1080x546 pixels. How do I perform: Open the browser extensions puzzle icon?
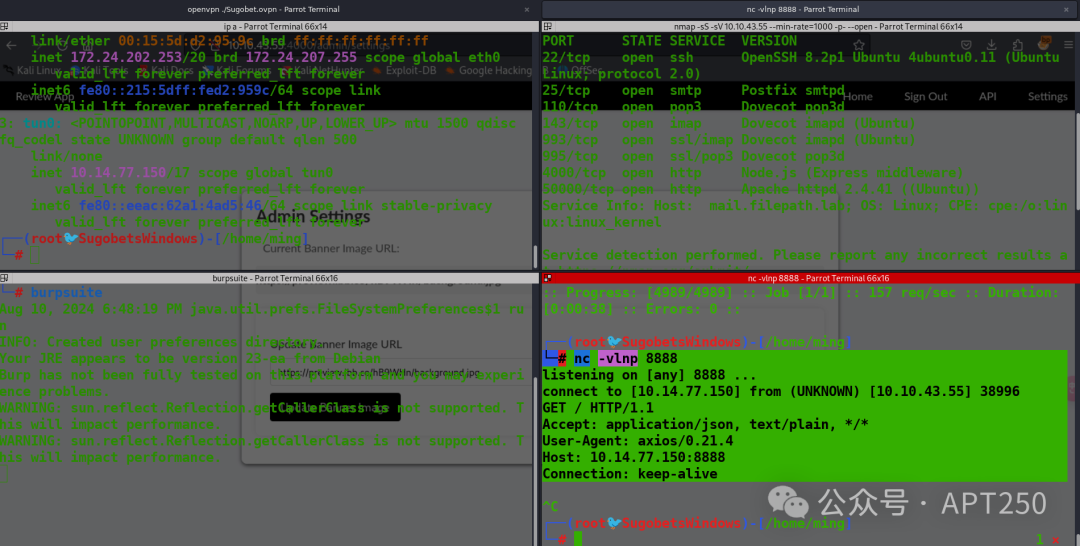1018,45
